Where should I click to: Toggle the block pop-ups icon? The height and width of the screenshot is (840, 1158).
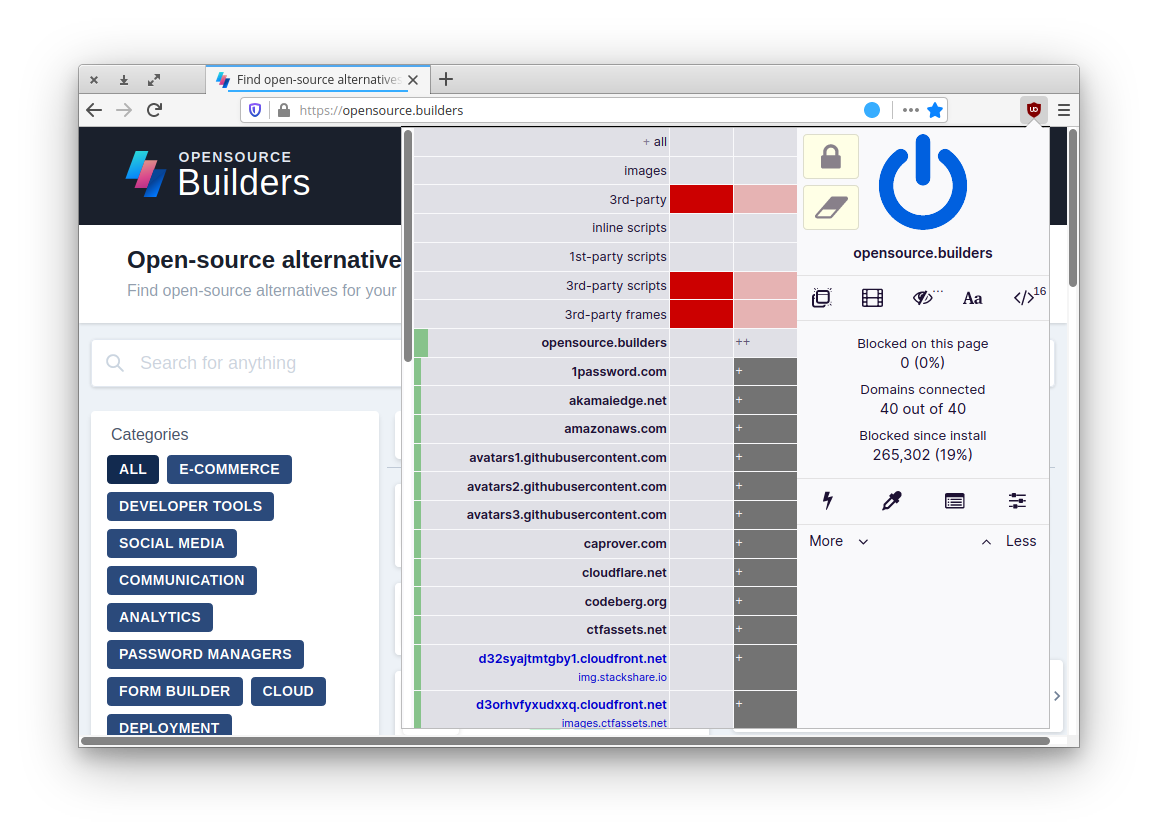(822, 298)
